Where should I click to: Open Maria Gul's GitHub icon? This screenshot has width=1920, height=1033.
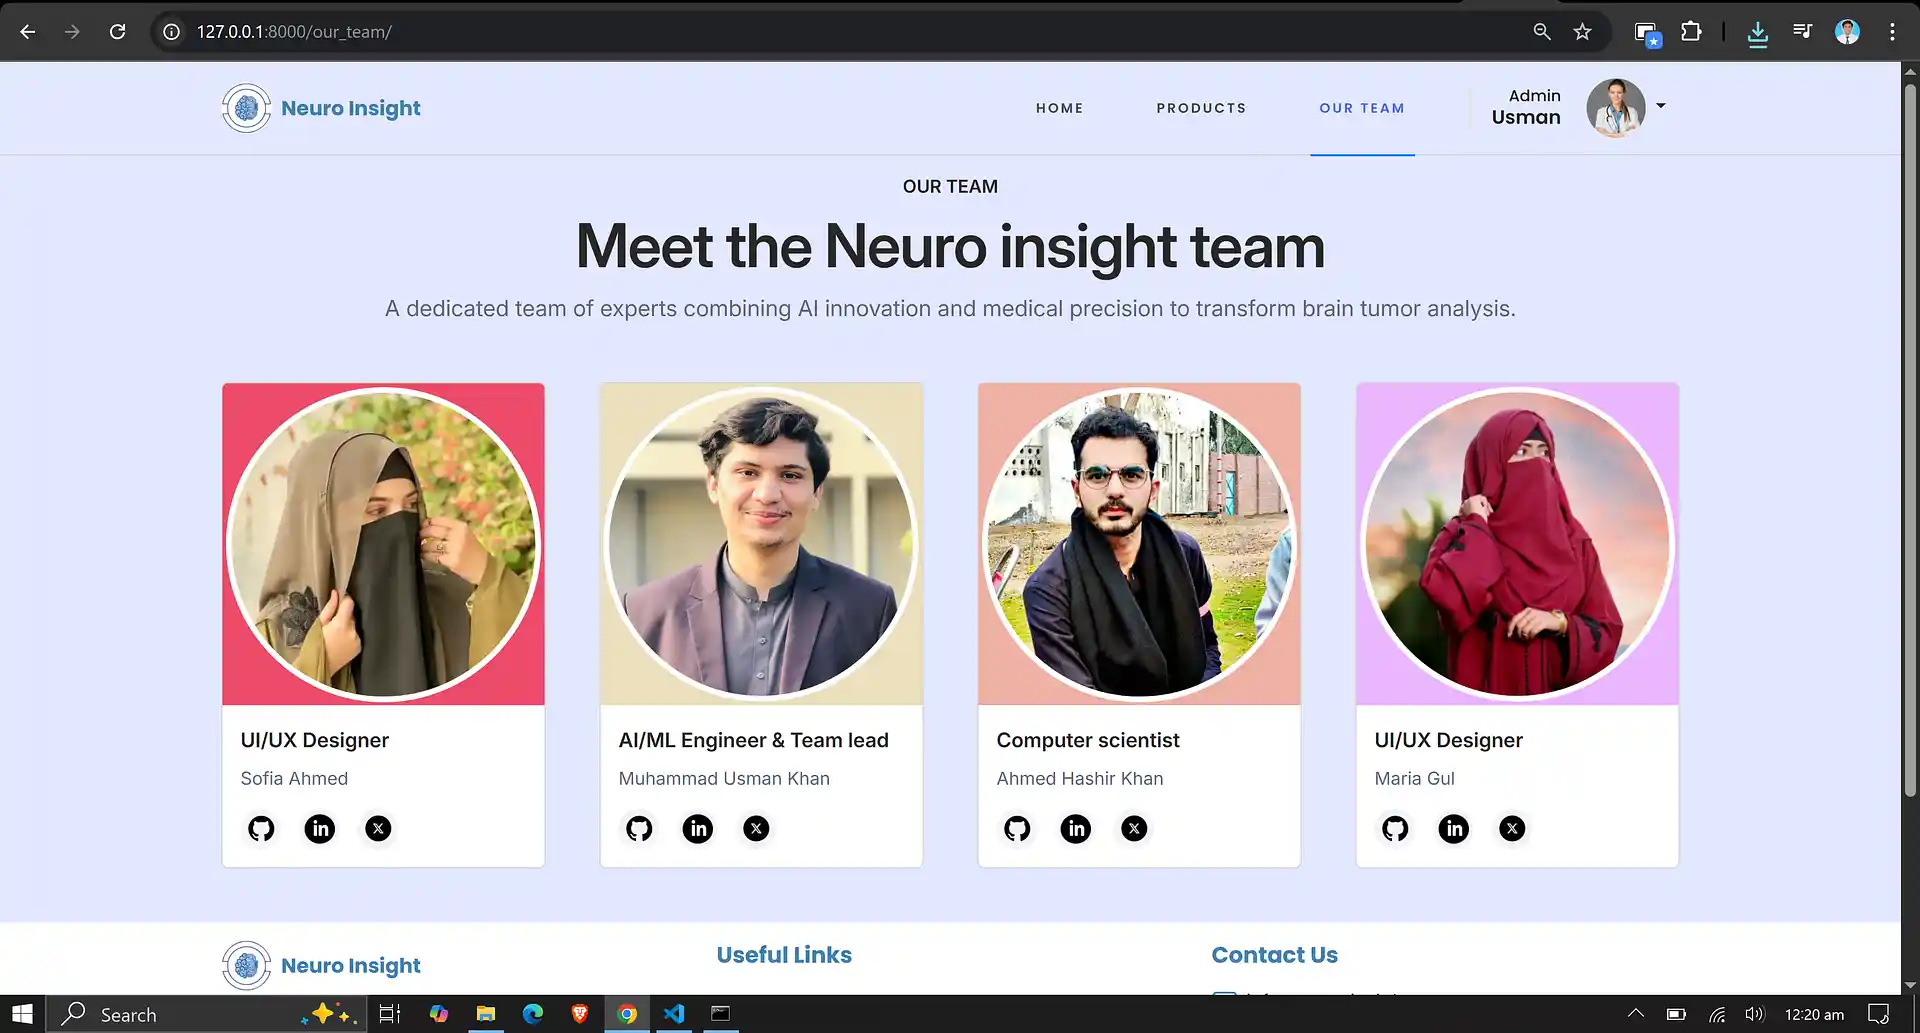[x=1395, y=828]
